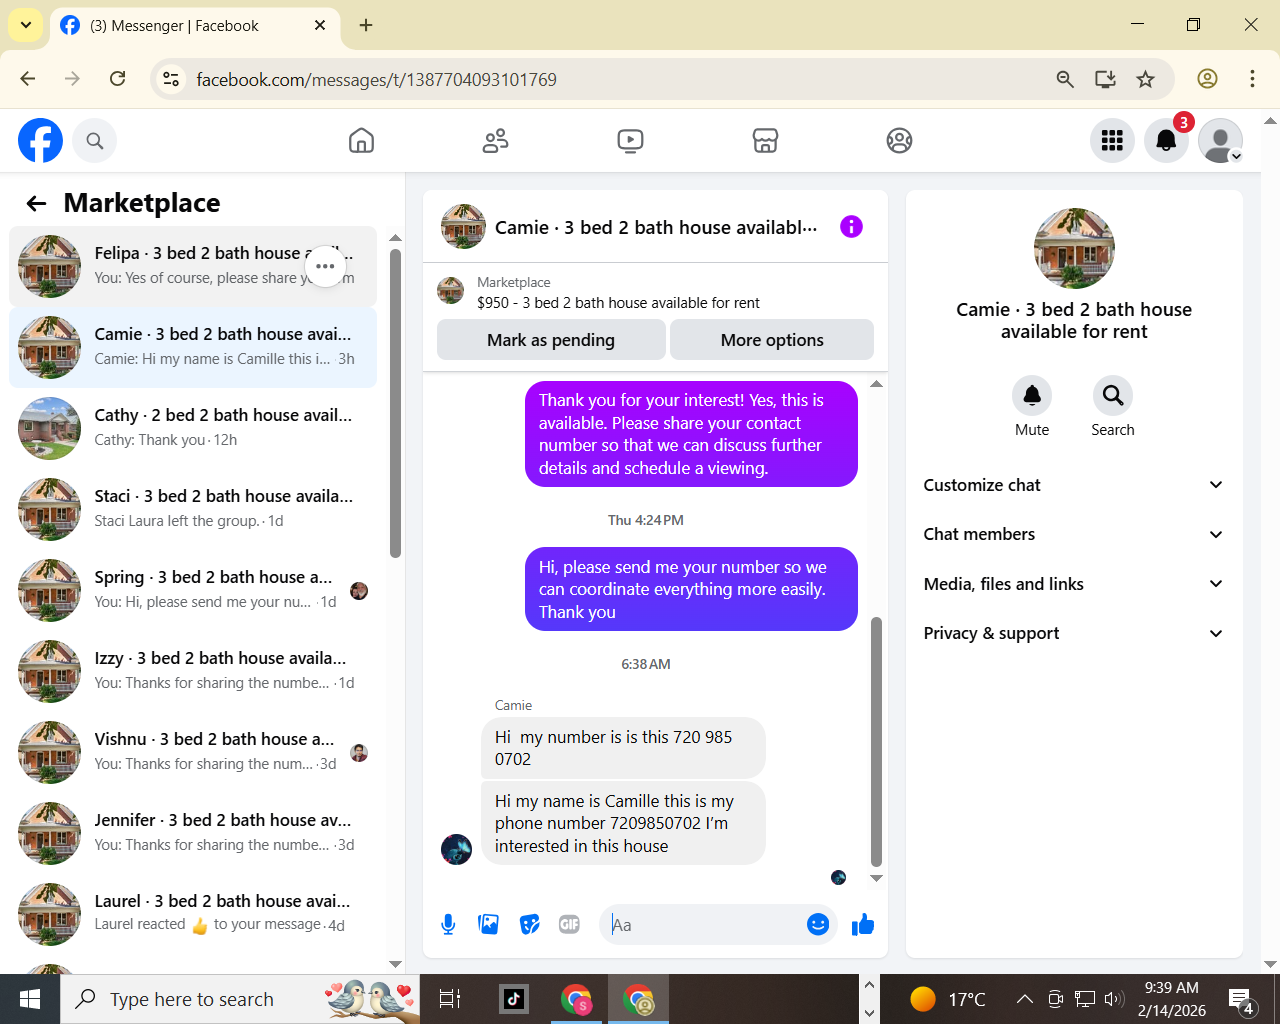The image size is (1280, 1024).
Task: Open Task View taskbar icon
Action: point(450,999)
